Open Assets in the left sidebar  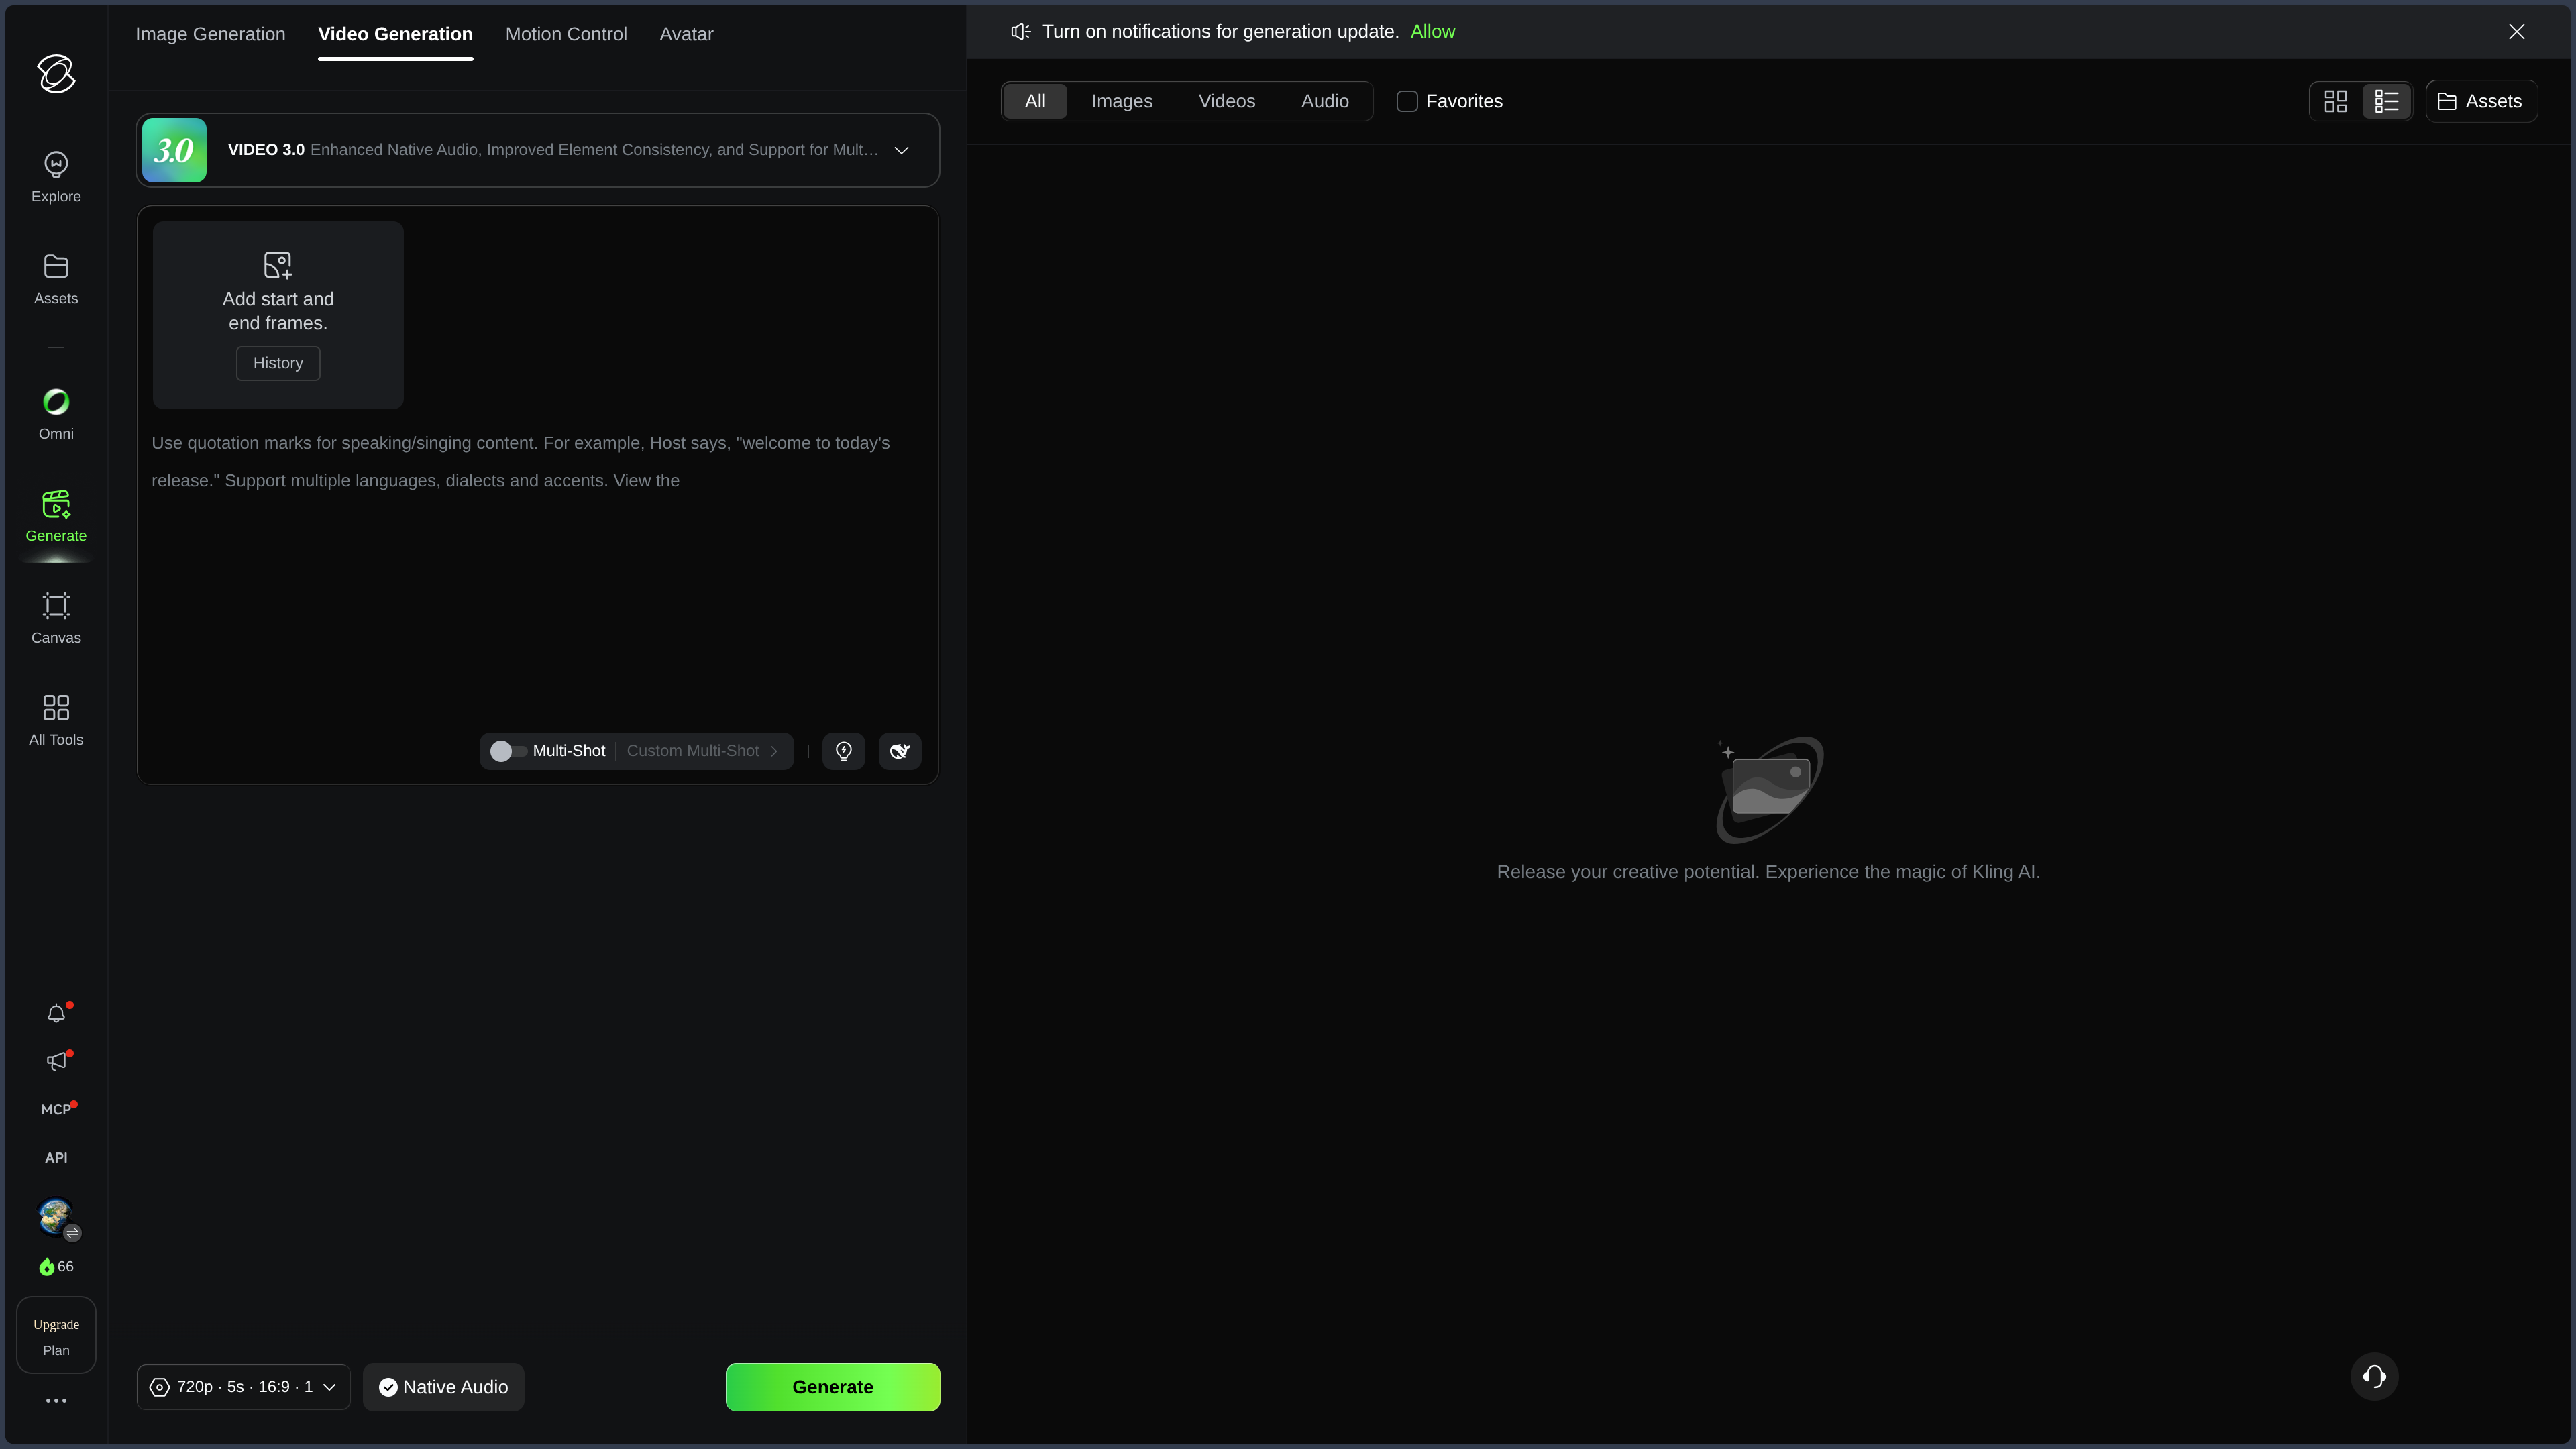click(x=56, y=279)
